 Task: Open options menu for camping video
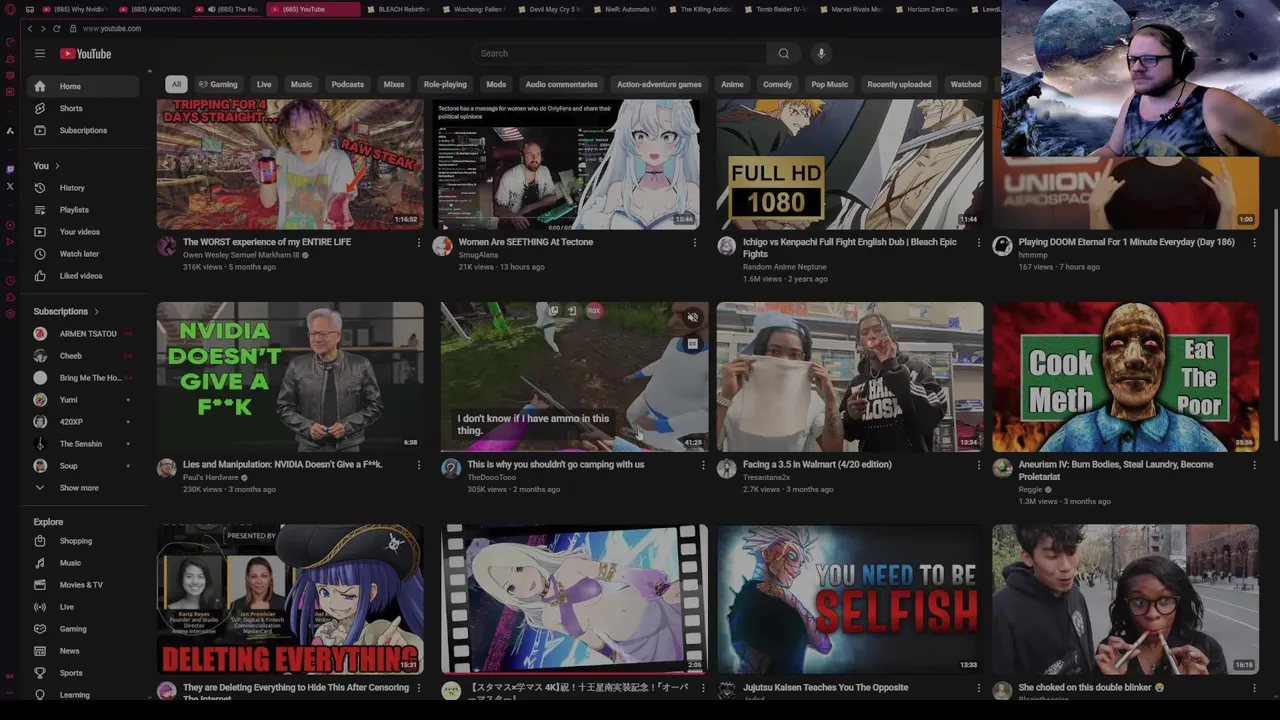point(703,465)
